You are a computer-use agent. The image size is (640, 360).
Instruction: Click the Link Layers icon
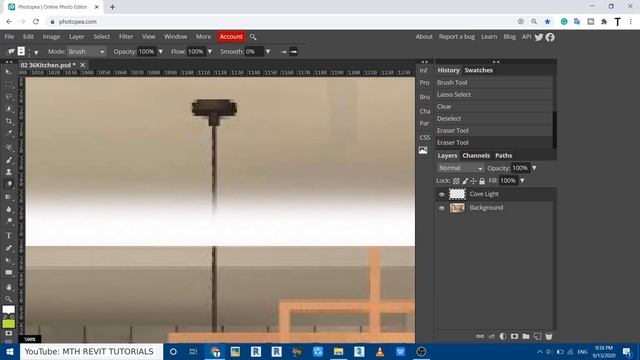[x=480, y=336]
